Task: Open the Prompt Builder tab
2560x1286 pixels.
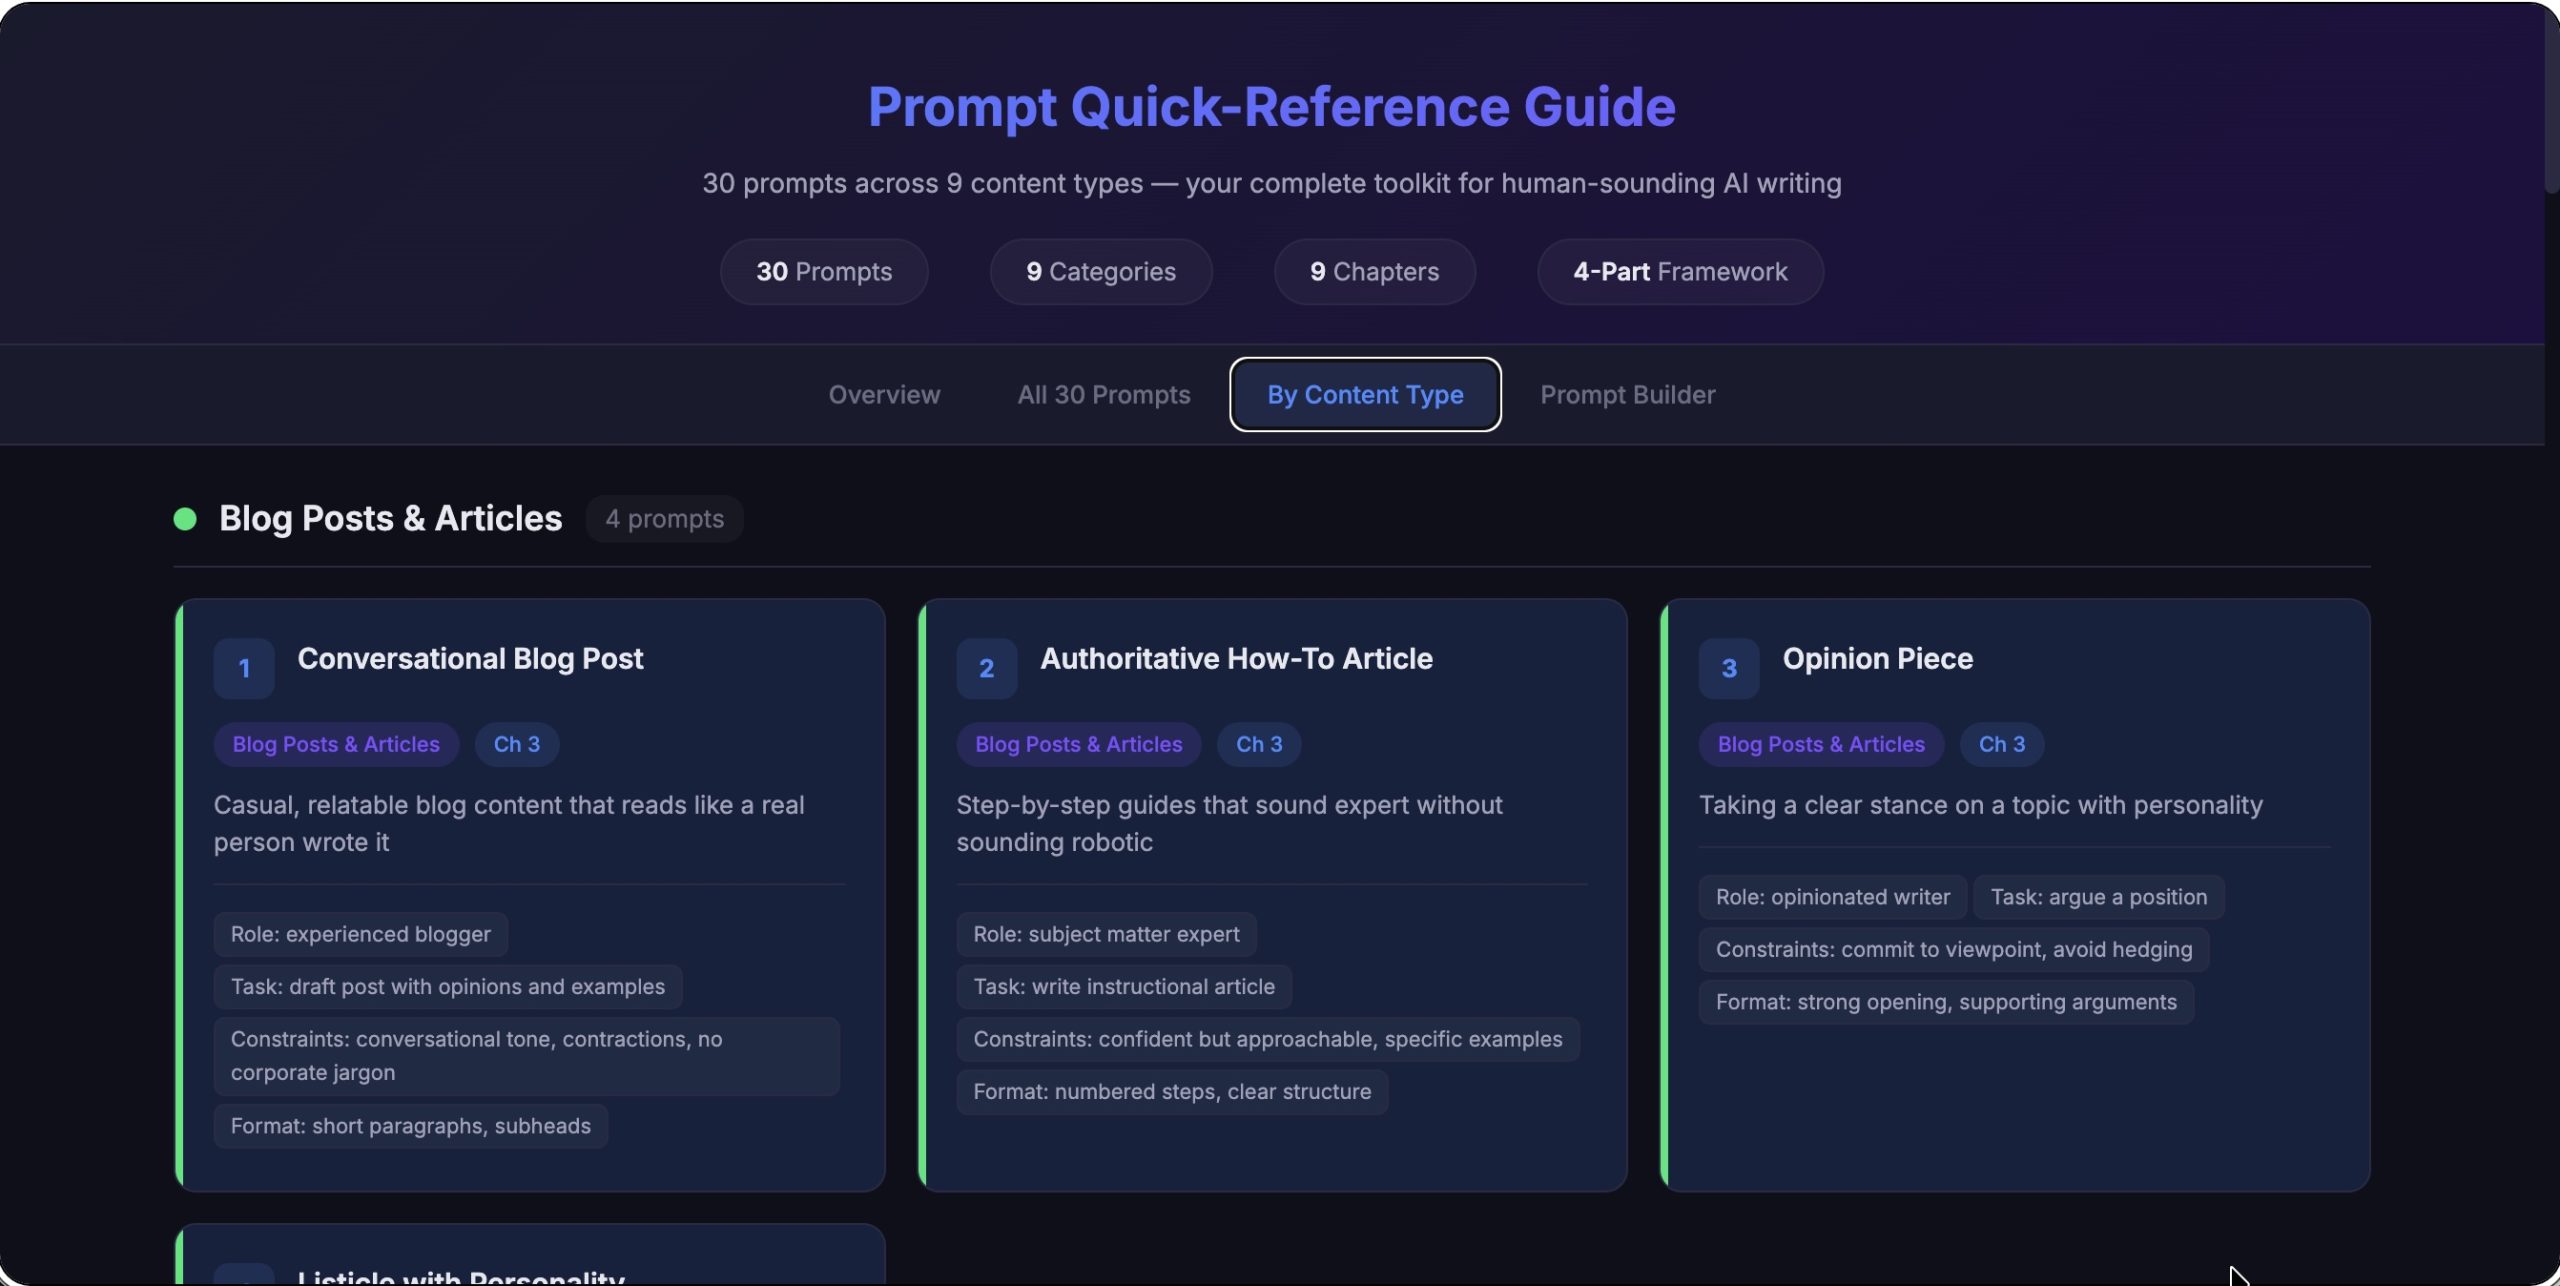Action: pyautogui.click(x=1627, y=395)
